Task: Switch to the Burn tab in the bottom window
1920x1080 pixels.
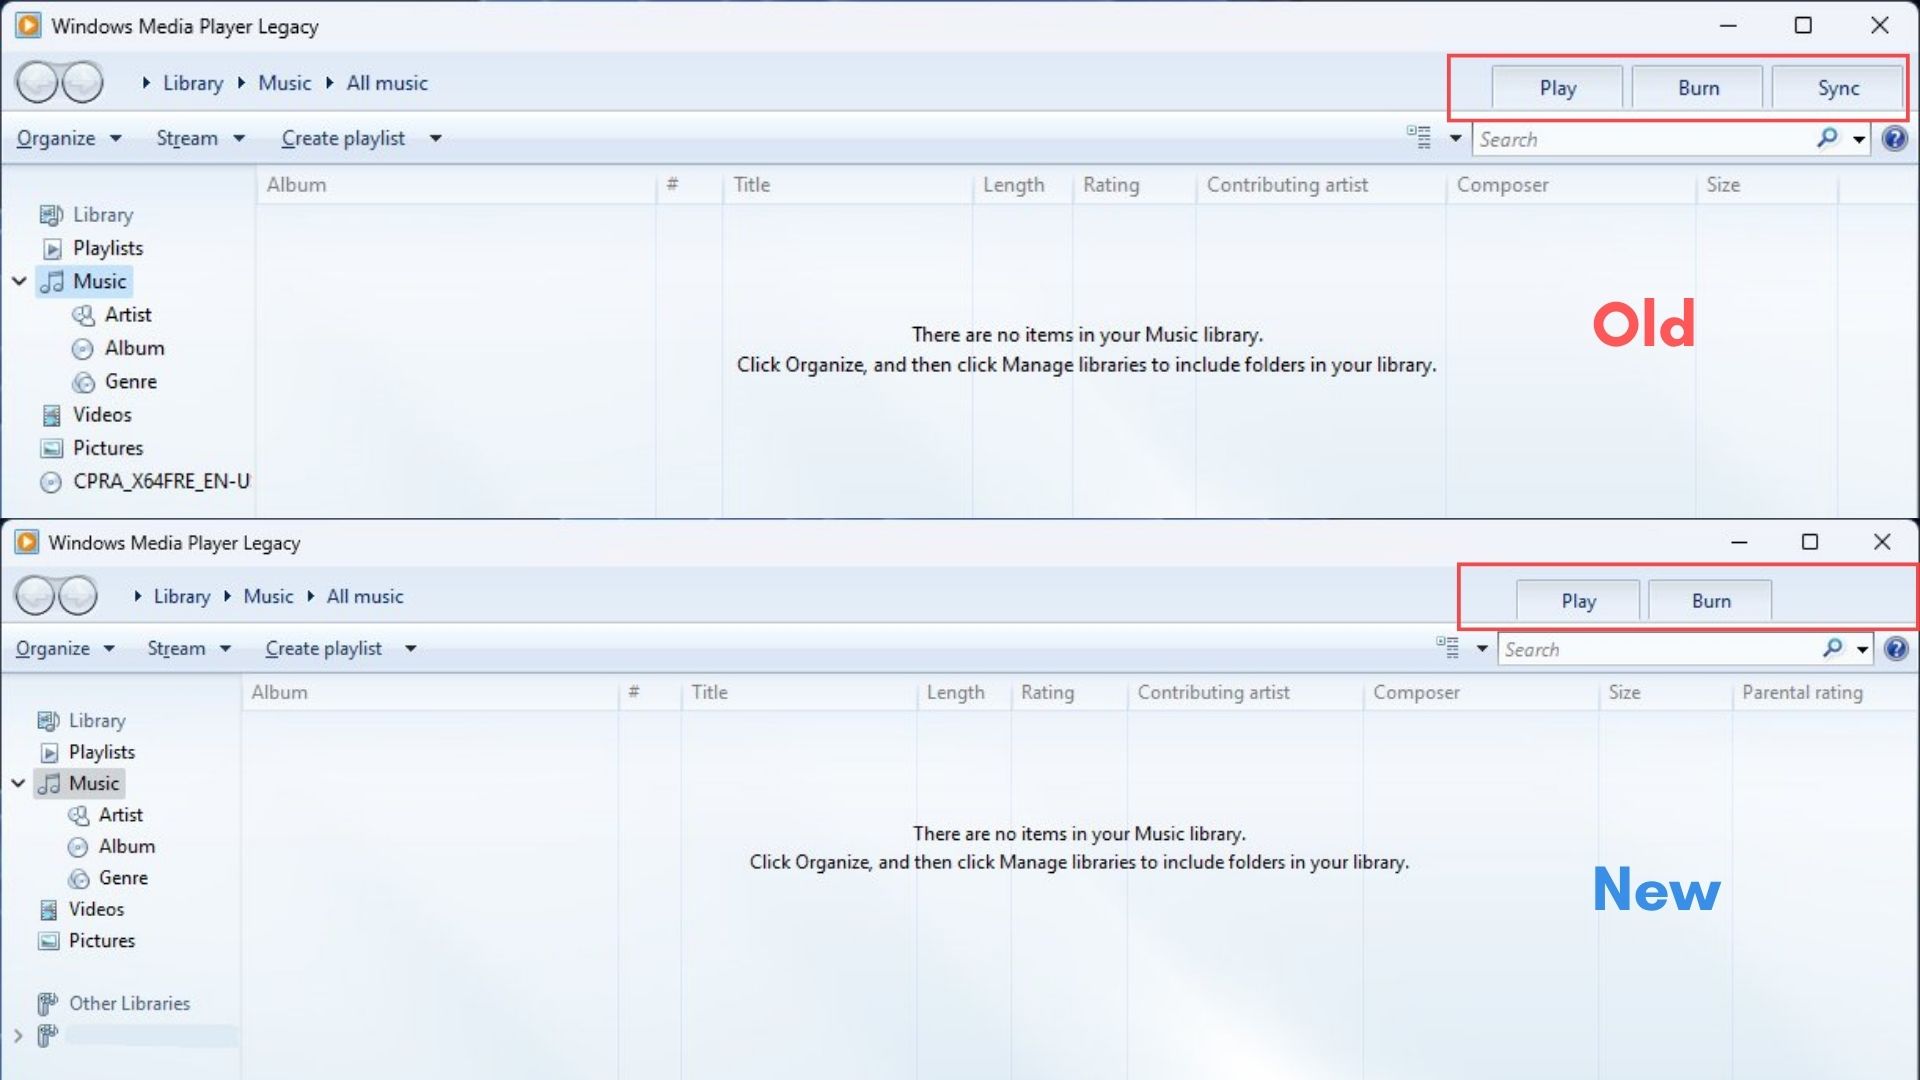Action: [x=1711, y=601]
